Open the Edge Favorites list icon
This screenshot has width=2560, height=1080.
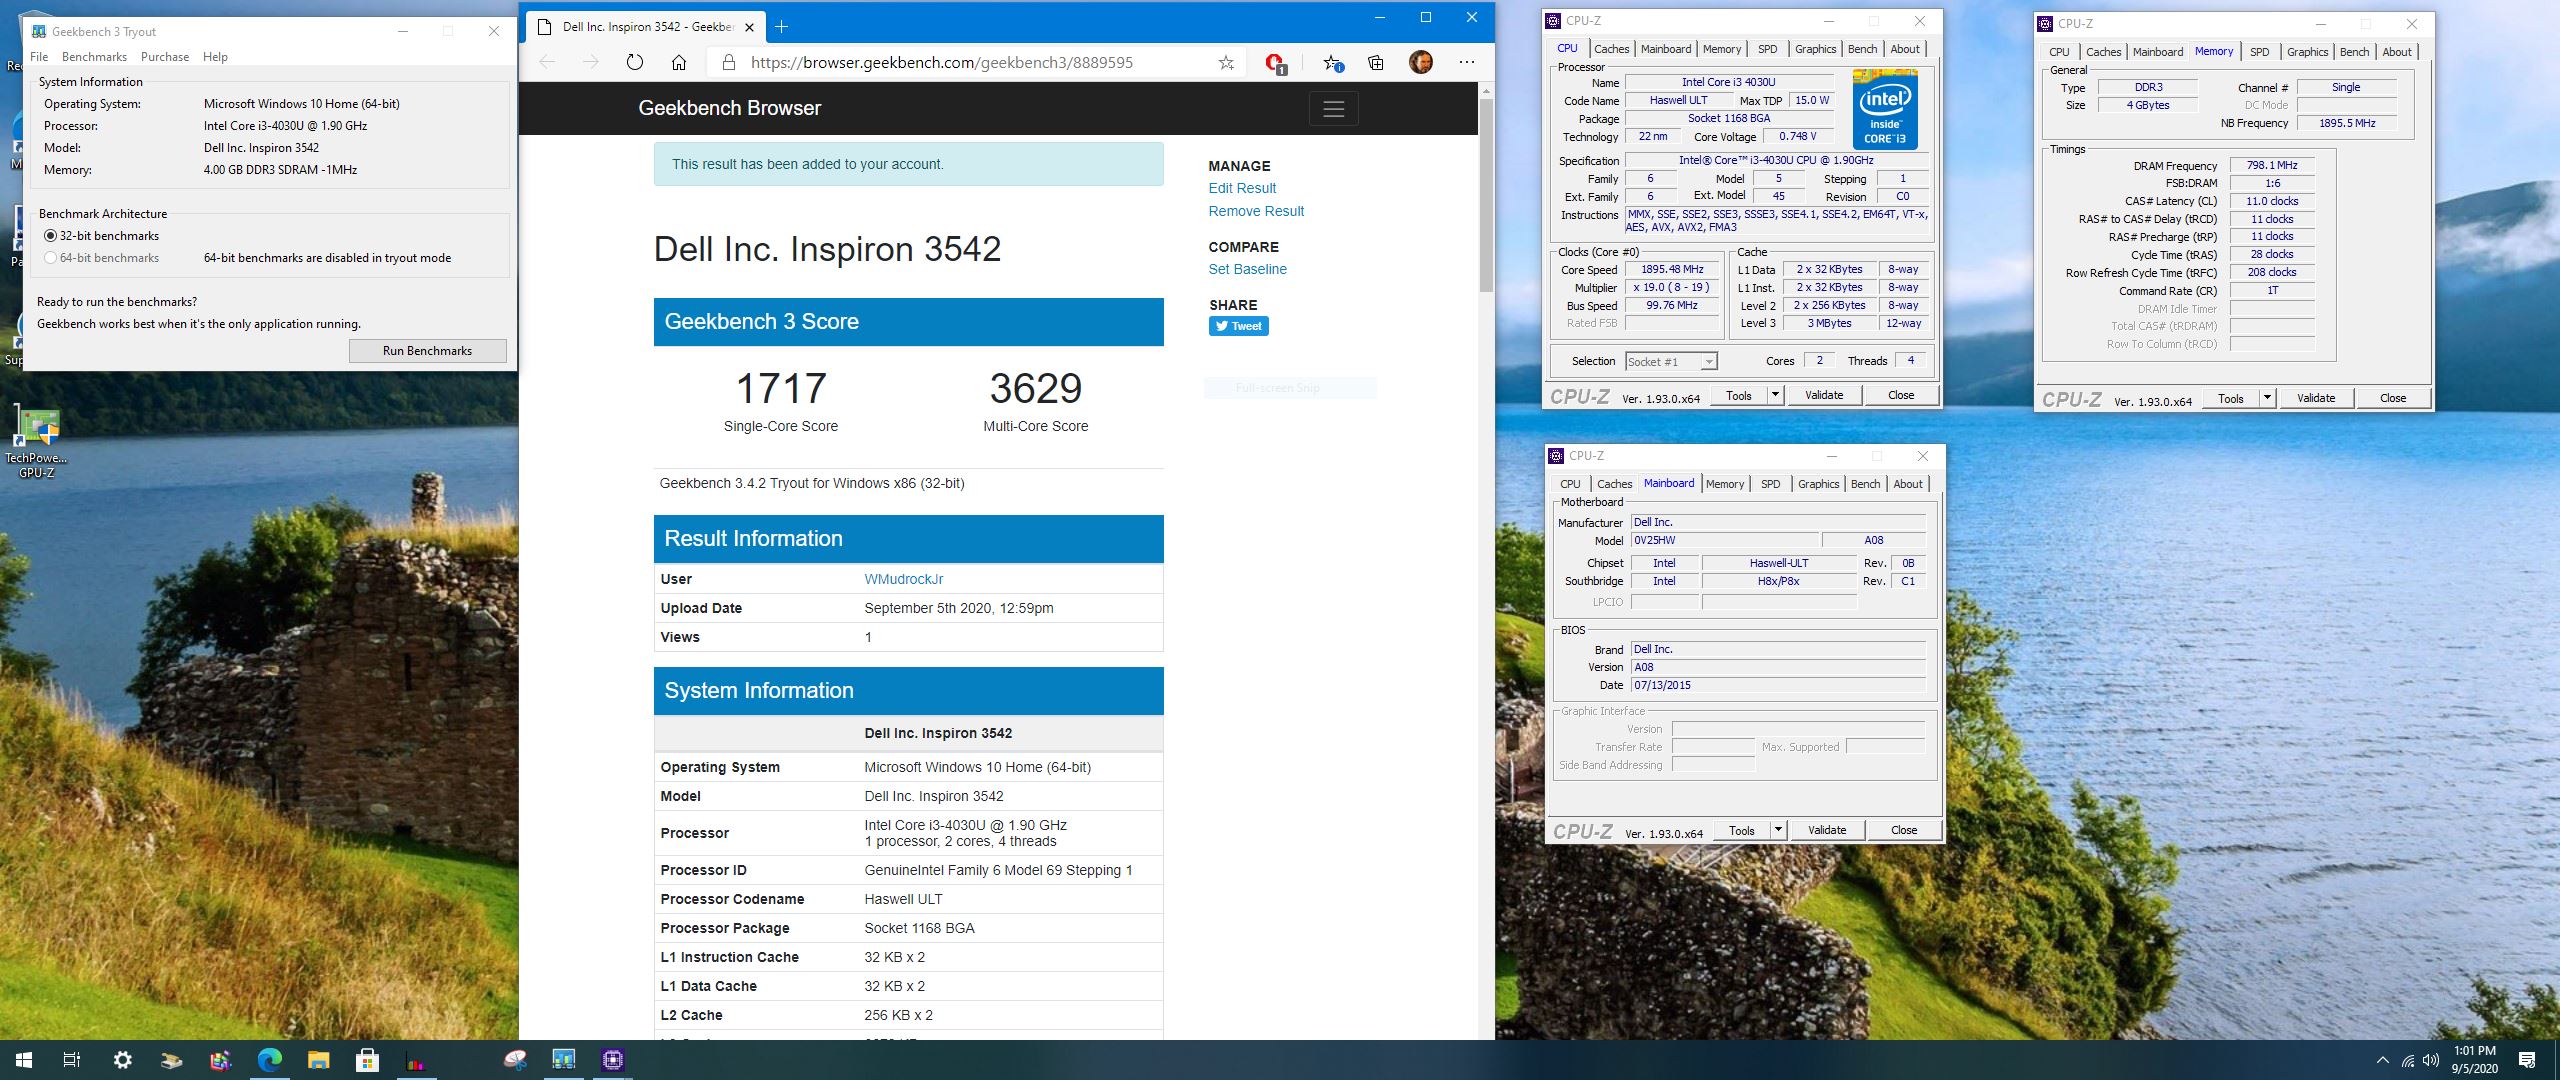point(1332,63)
